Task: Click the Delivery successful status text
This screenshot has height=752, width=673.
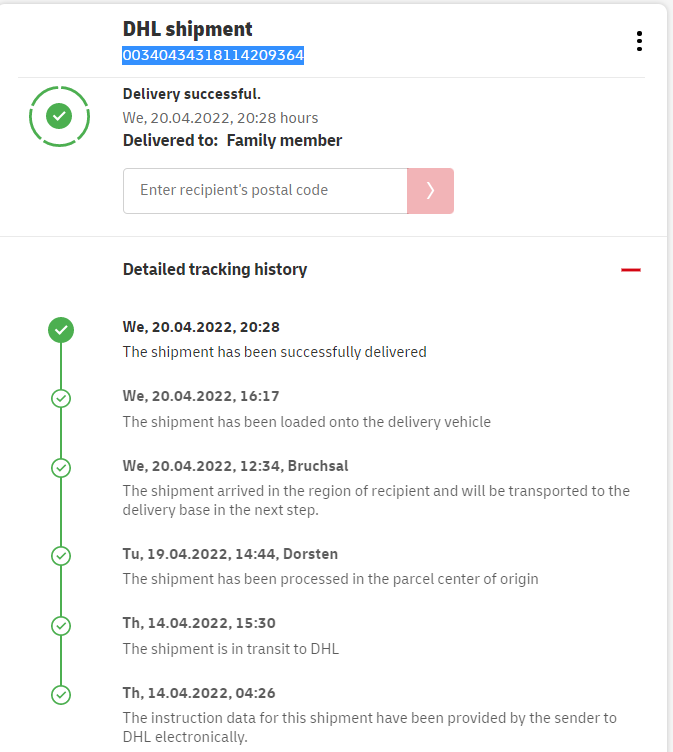Action: click(192, 94)
